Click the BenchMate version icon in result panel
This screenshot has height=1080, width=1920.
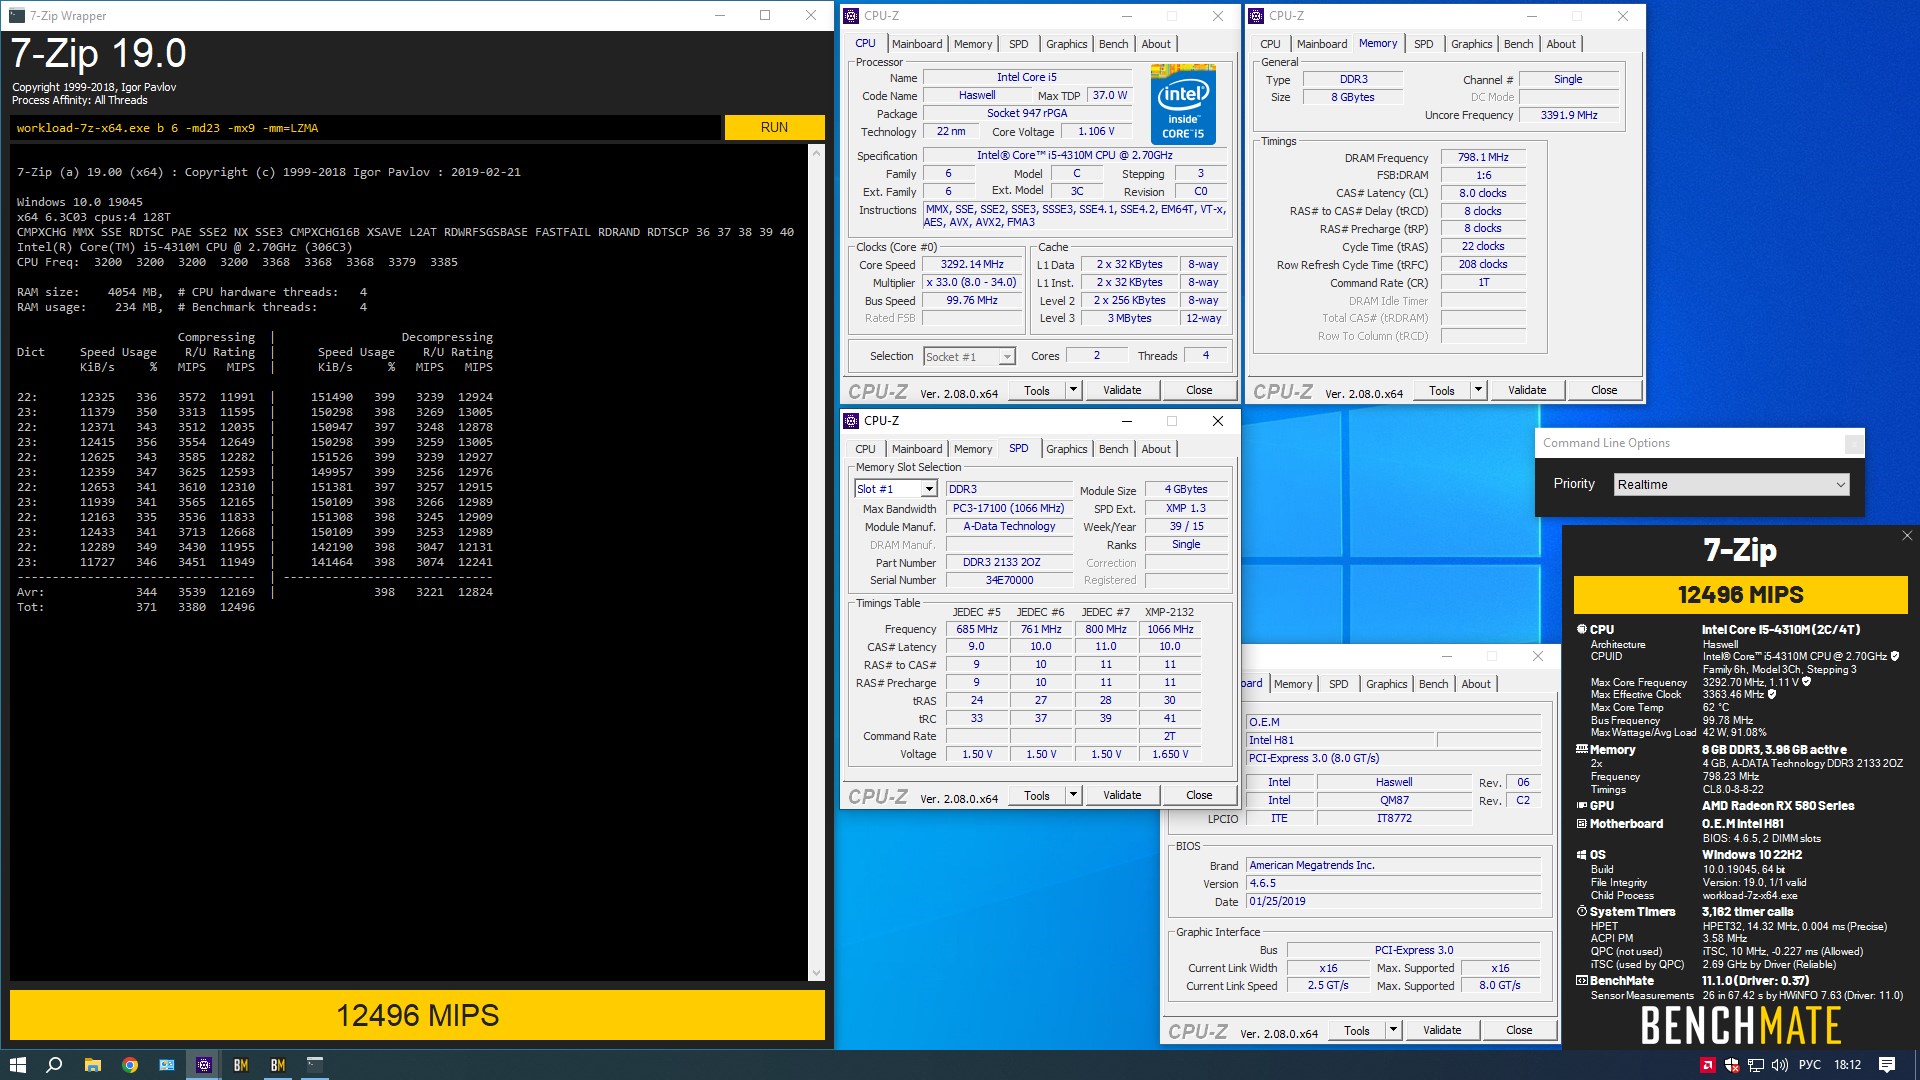pos(1582,981)
